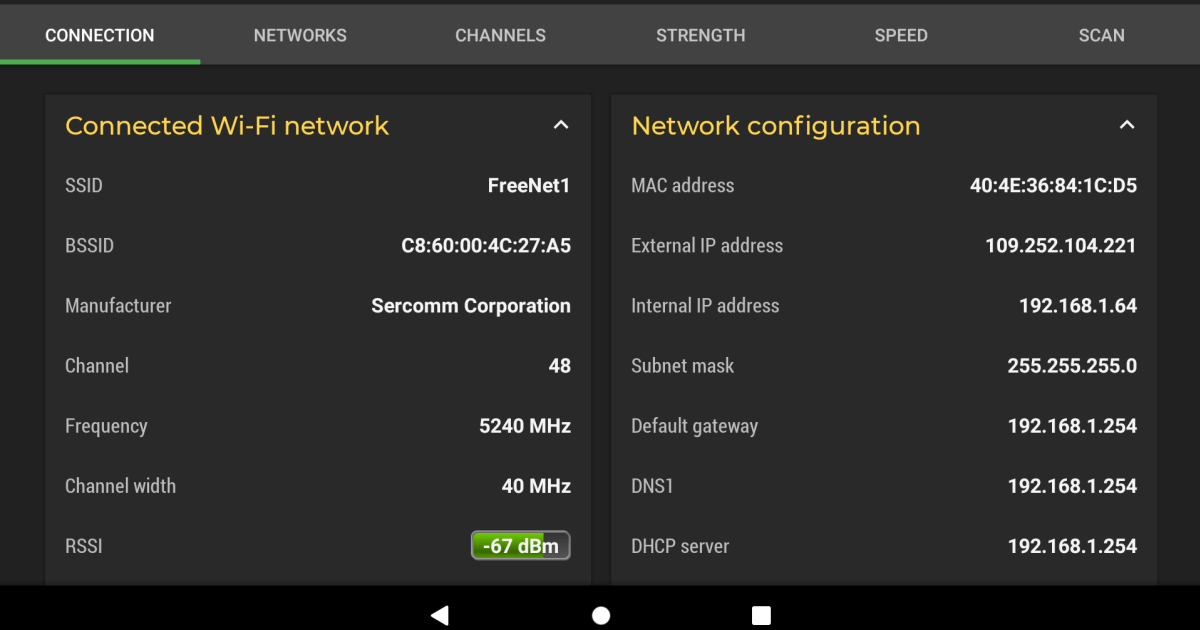Collapse the Network configuration panel chevron
The image size is (1200, 630).
coord(1127,124)
